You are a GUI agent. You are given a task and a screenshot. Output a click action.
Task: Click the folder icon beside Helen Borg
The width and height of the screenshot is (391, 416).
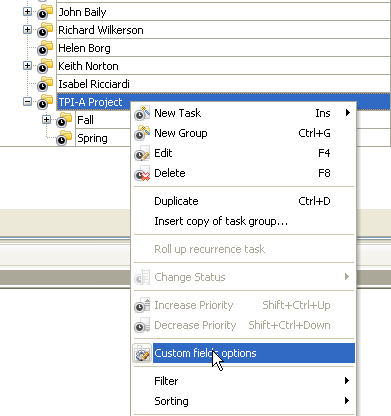tap(45, 48)
